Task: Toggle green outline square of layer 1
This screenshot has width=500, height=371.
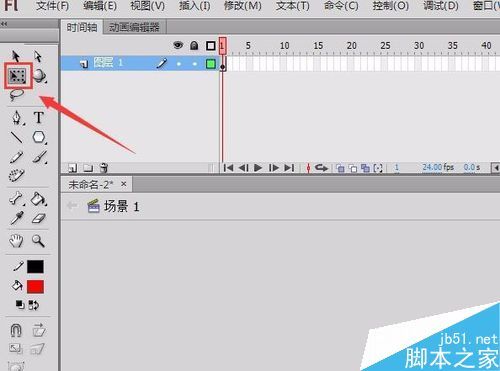Action: point(211,64)
